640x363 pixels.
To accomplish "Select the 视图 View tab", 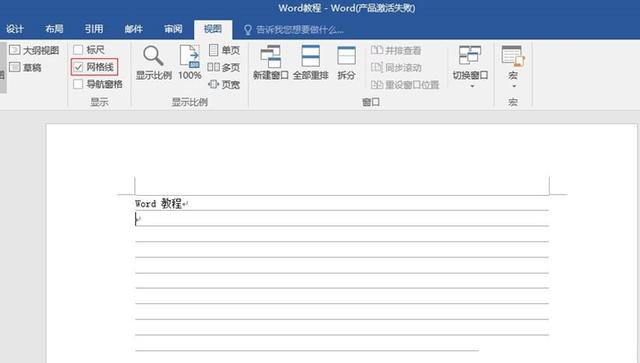I will click(213, 29).
